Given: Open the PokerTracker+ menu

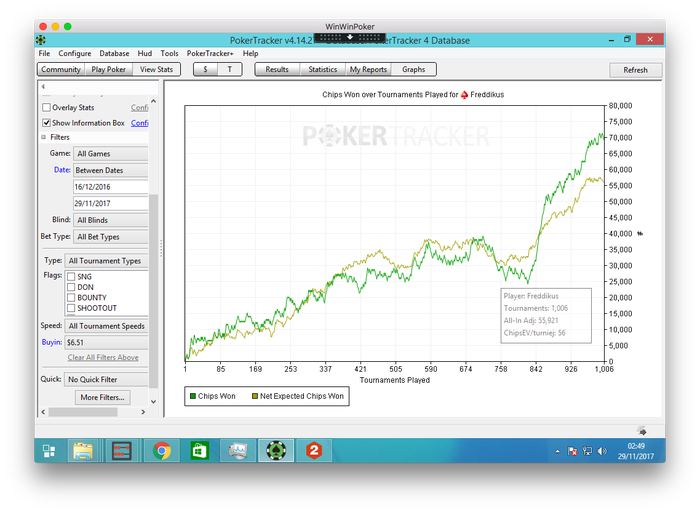Looking at the screenshot, I should 210,54.
